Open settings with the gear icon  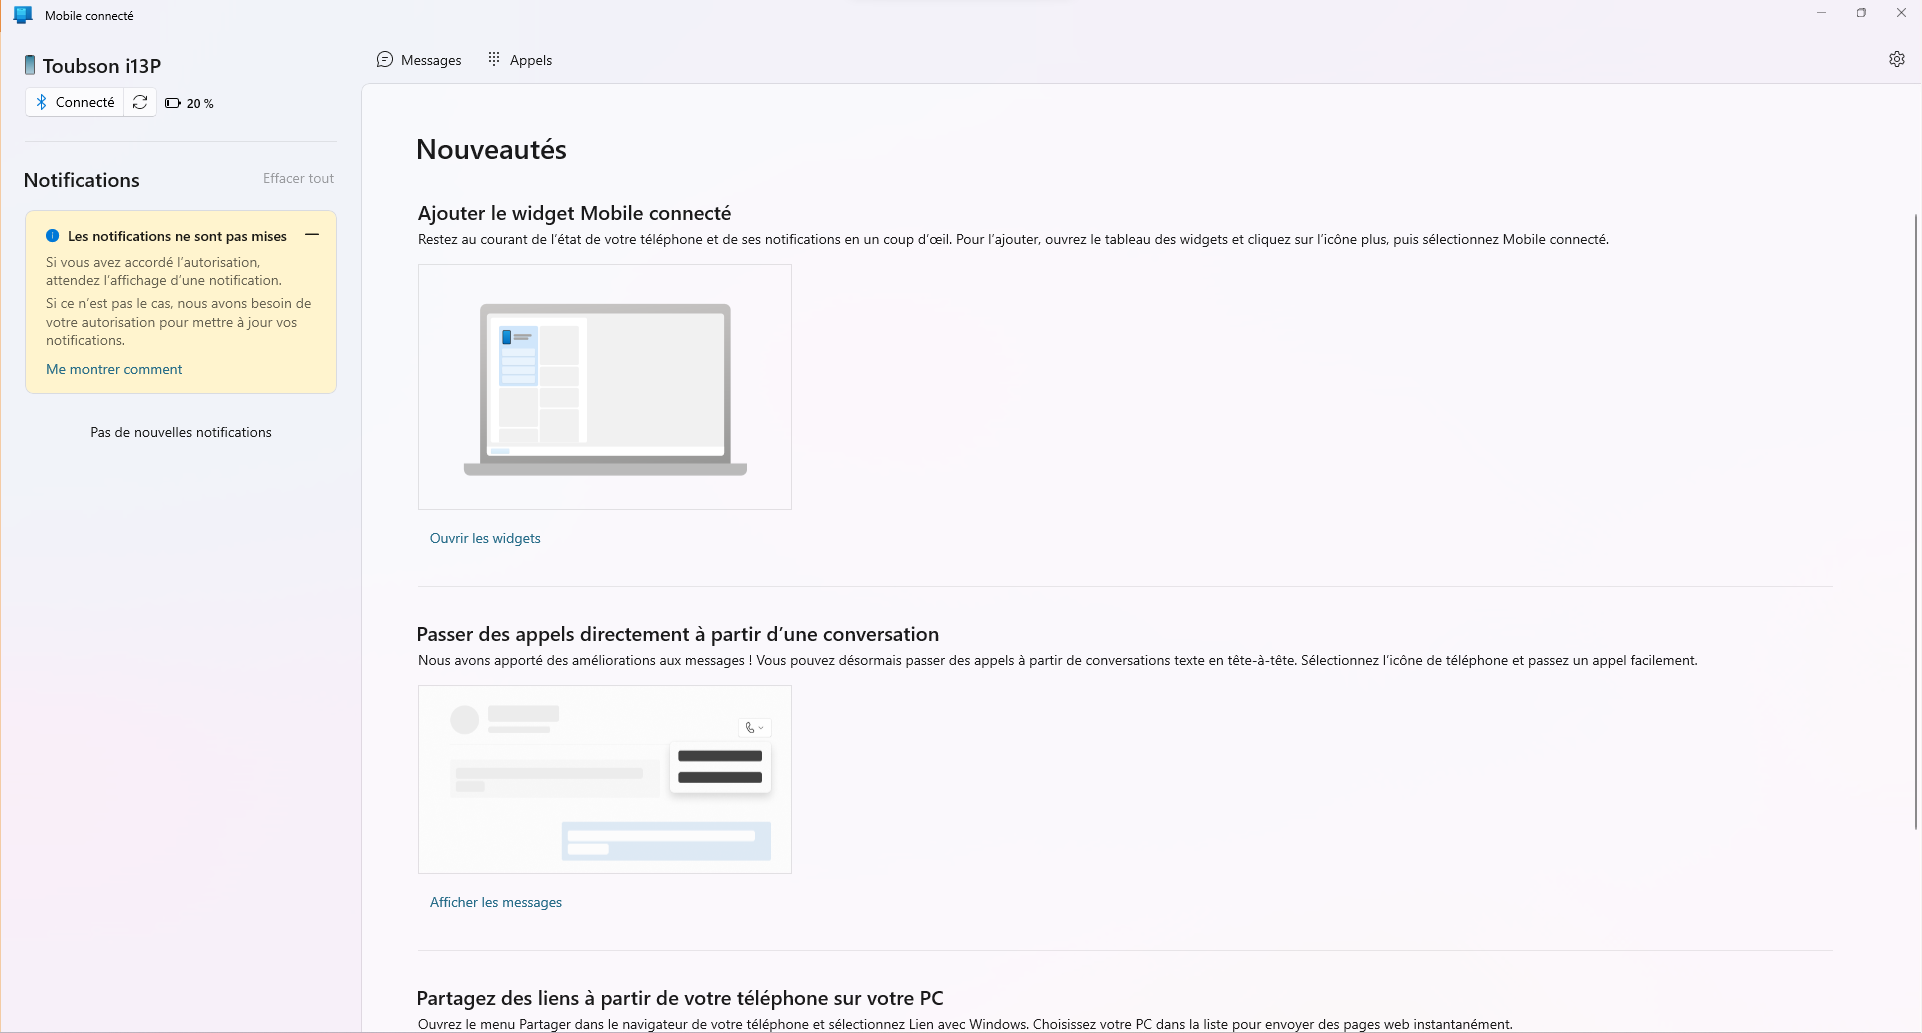point(1896,59)
